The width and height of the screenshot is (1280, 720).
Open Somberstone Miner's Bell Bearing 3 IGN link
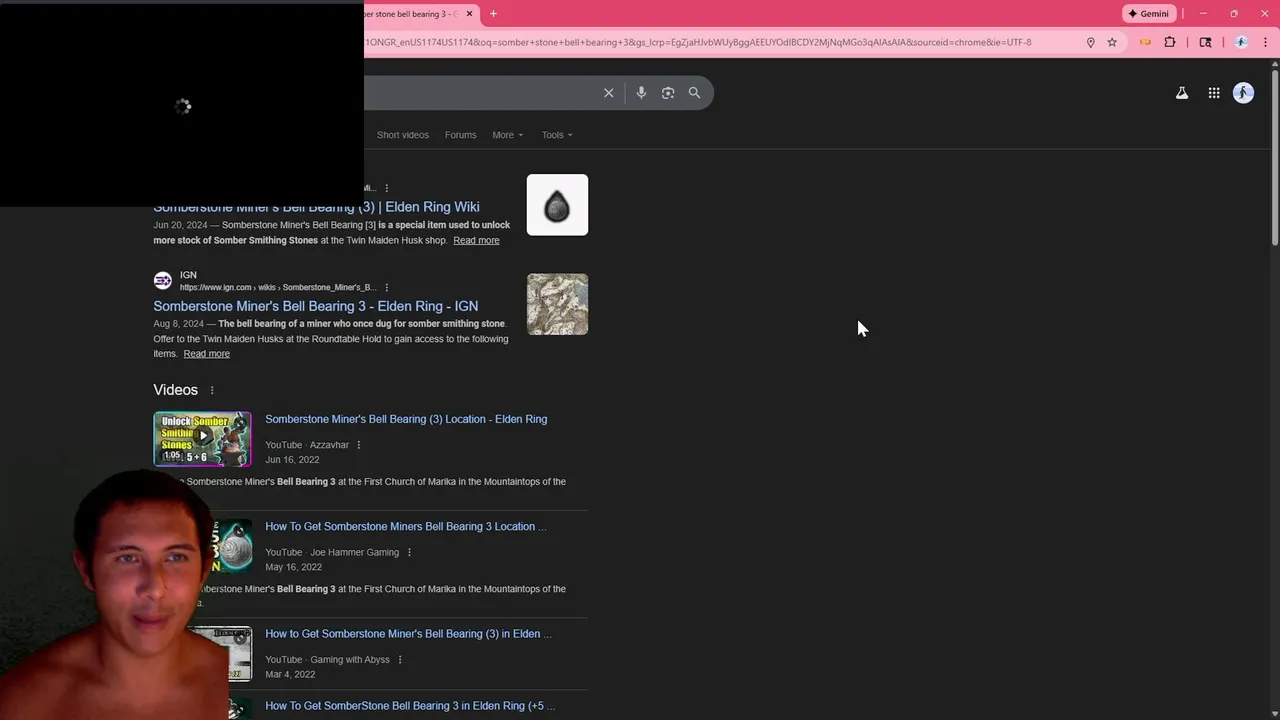coord(316,306)
